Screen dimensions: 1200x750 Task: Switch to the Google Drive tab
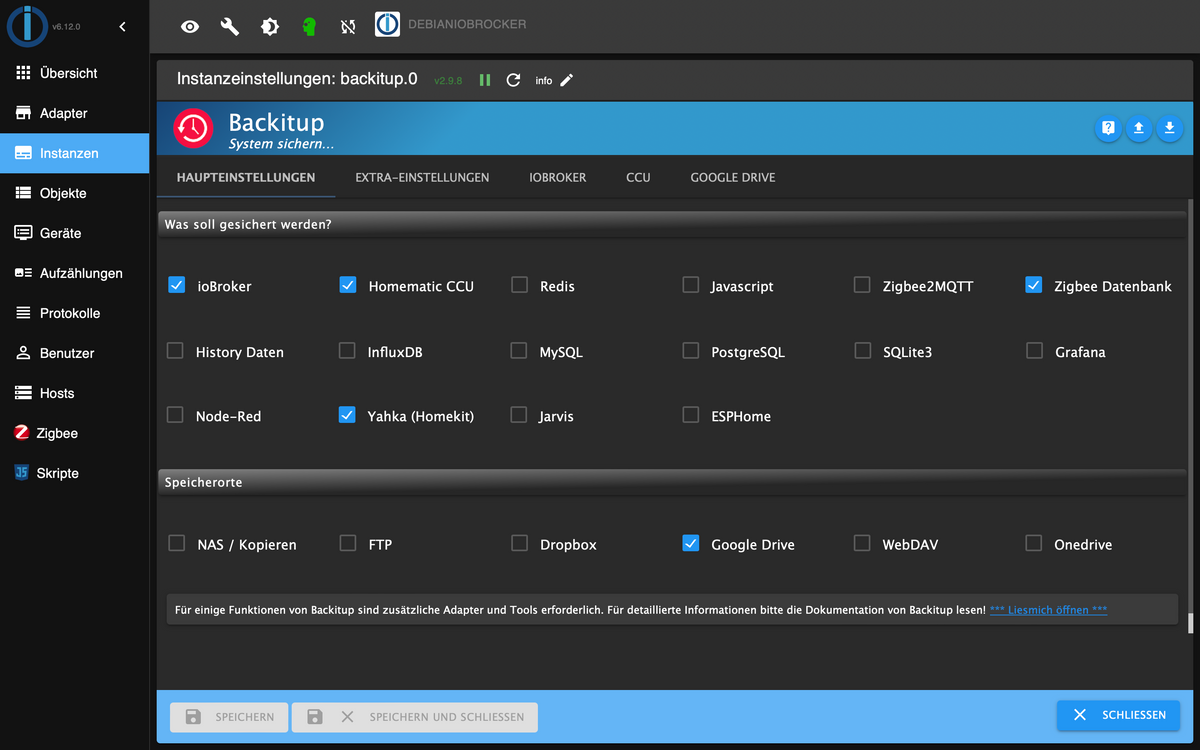click(x=733, y=177)
